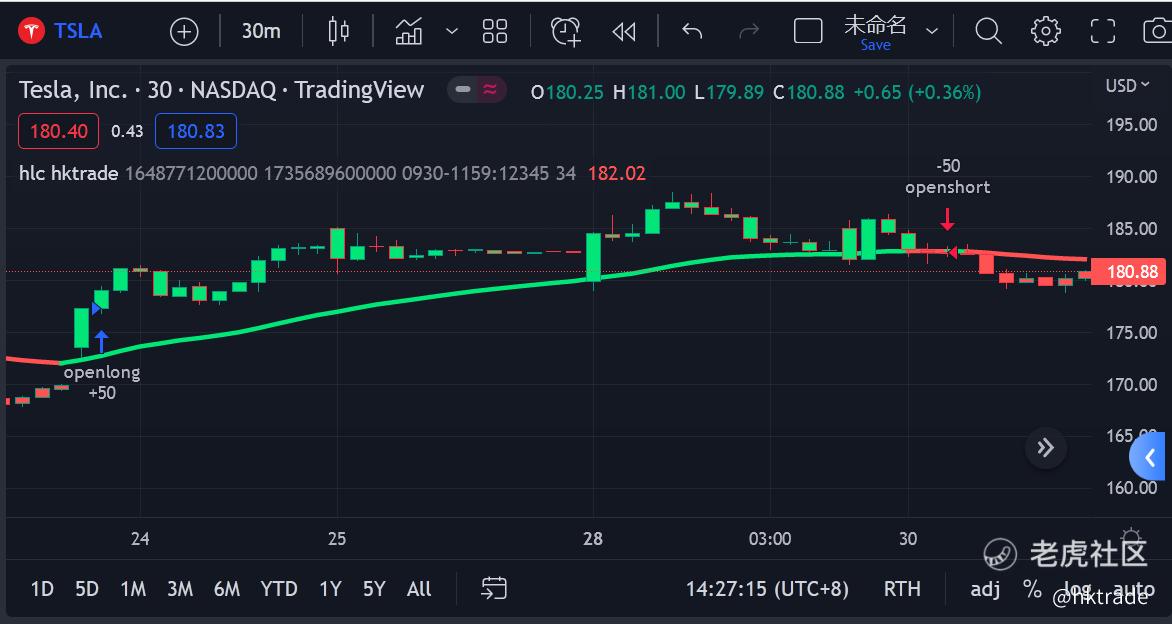Toggle percent scale mode
The height and width of the screenshot is (624, 1172).
[1032, 589]
